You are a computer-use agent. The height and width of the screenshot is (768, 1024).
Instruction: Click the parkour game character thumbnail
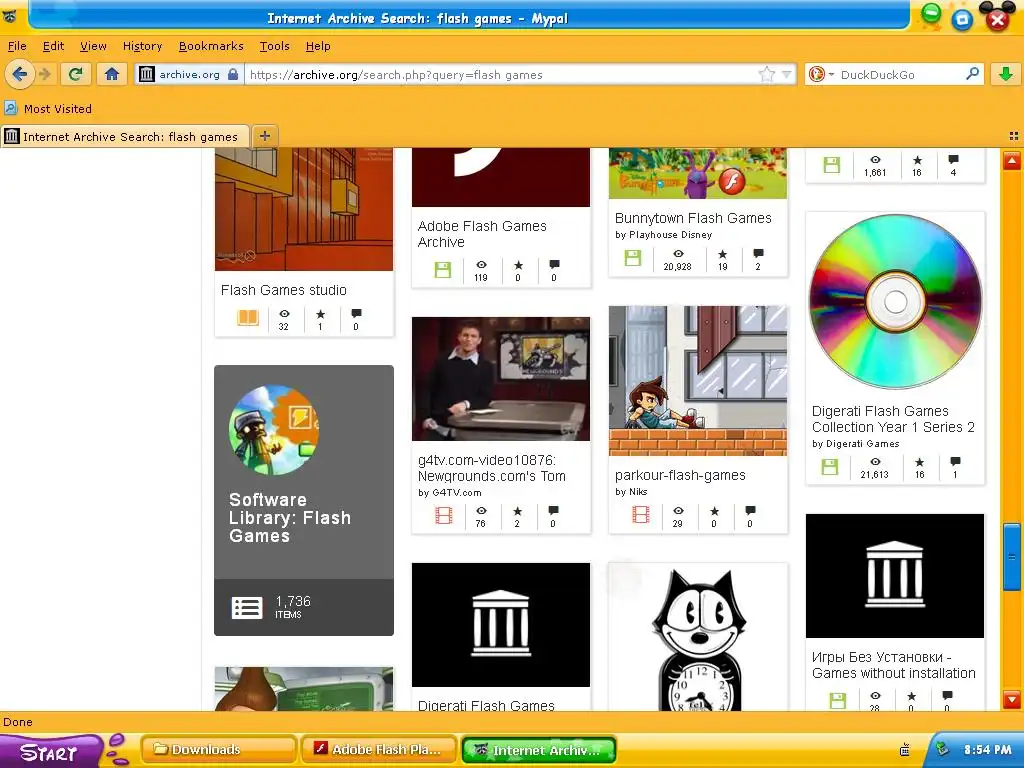click(x=697, y=381)
